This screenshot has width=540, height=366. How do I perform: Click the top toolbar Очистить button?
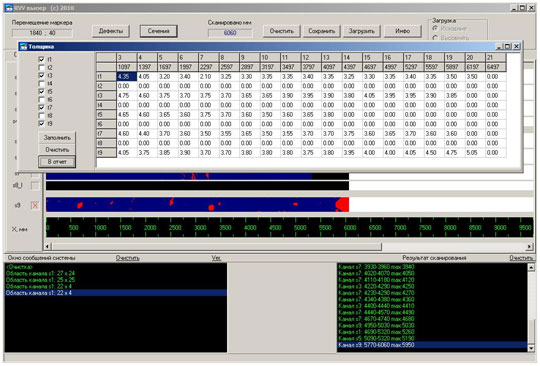coord(281,31)
